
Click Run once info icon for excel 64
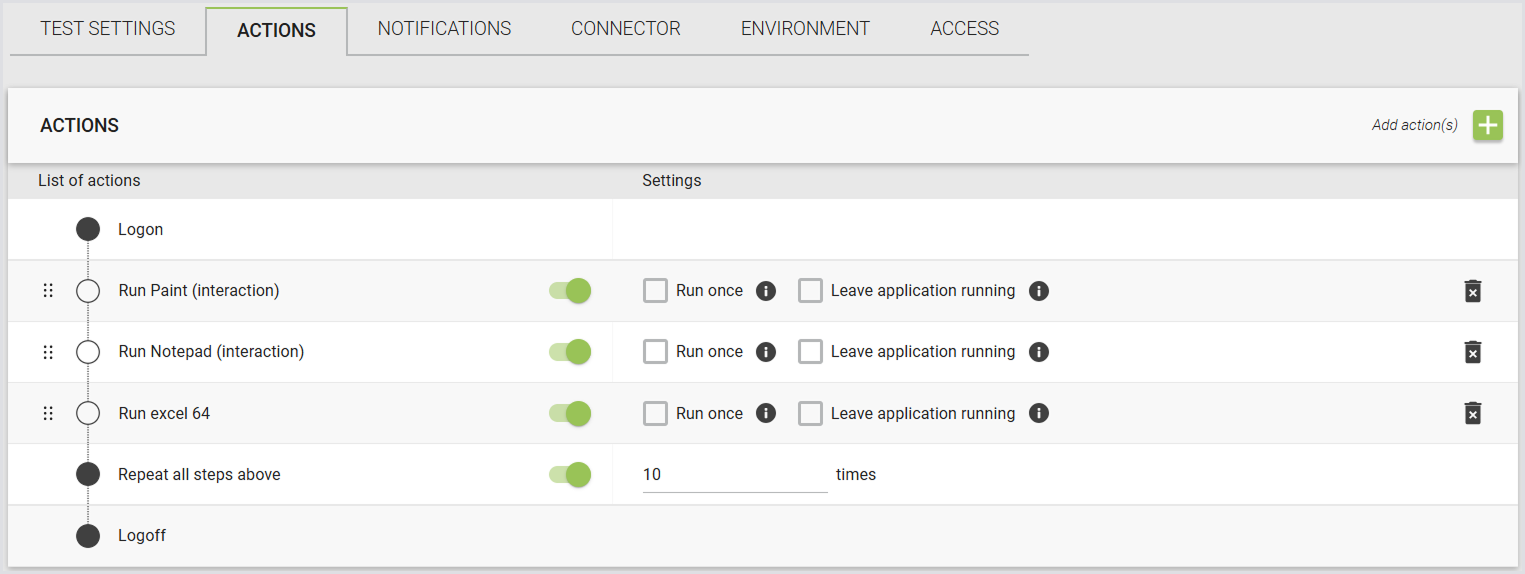point(766,413)
